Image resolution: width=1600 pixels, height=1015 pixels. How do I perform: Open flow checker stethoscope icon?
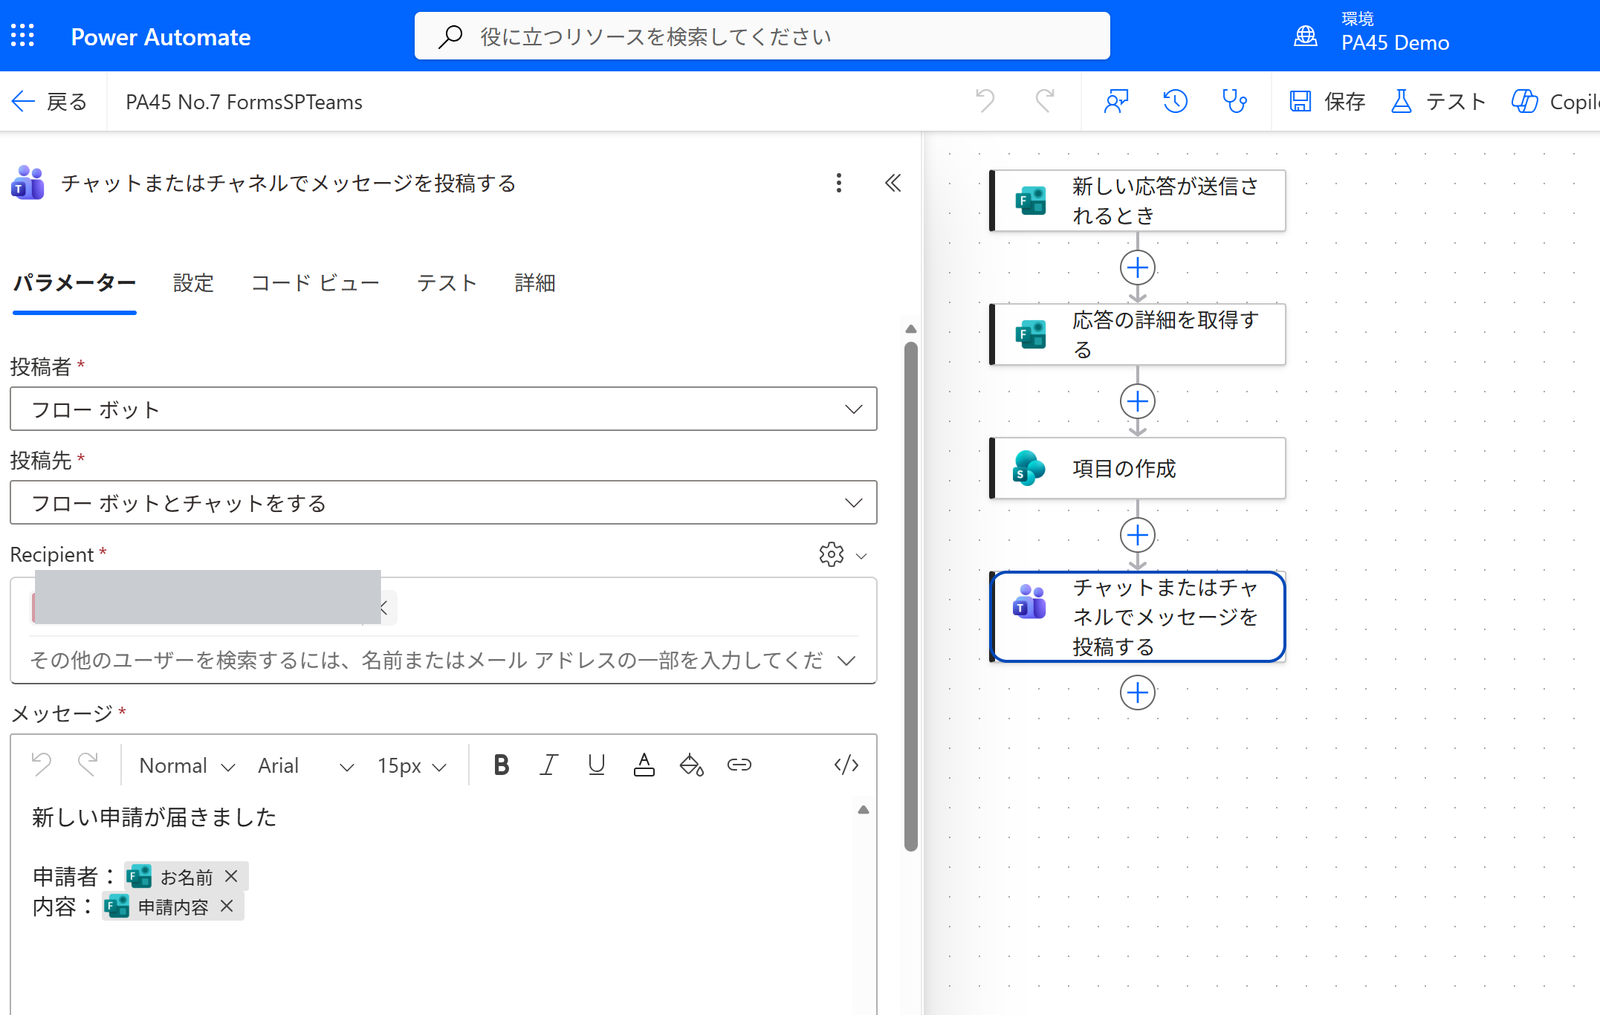click(1235, 101)
